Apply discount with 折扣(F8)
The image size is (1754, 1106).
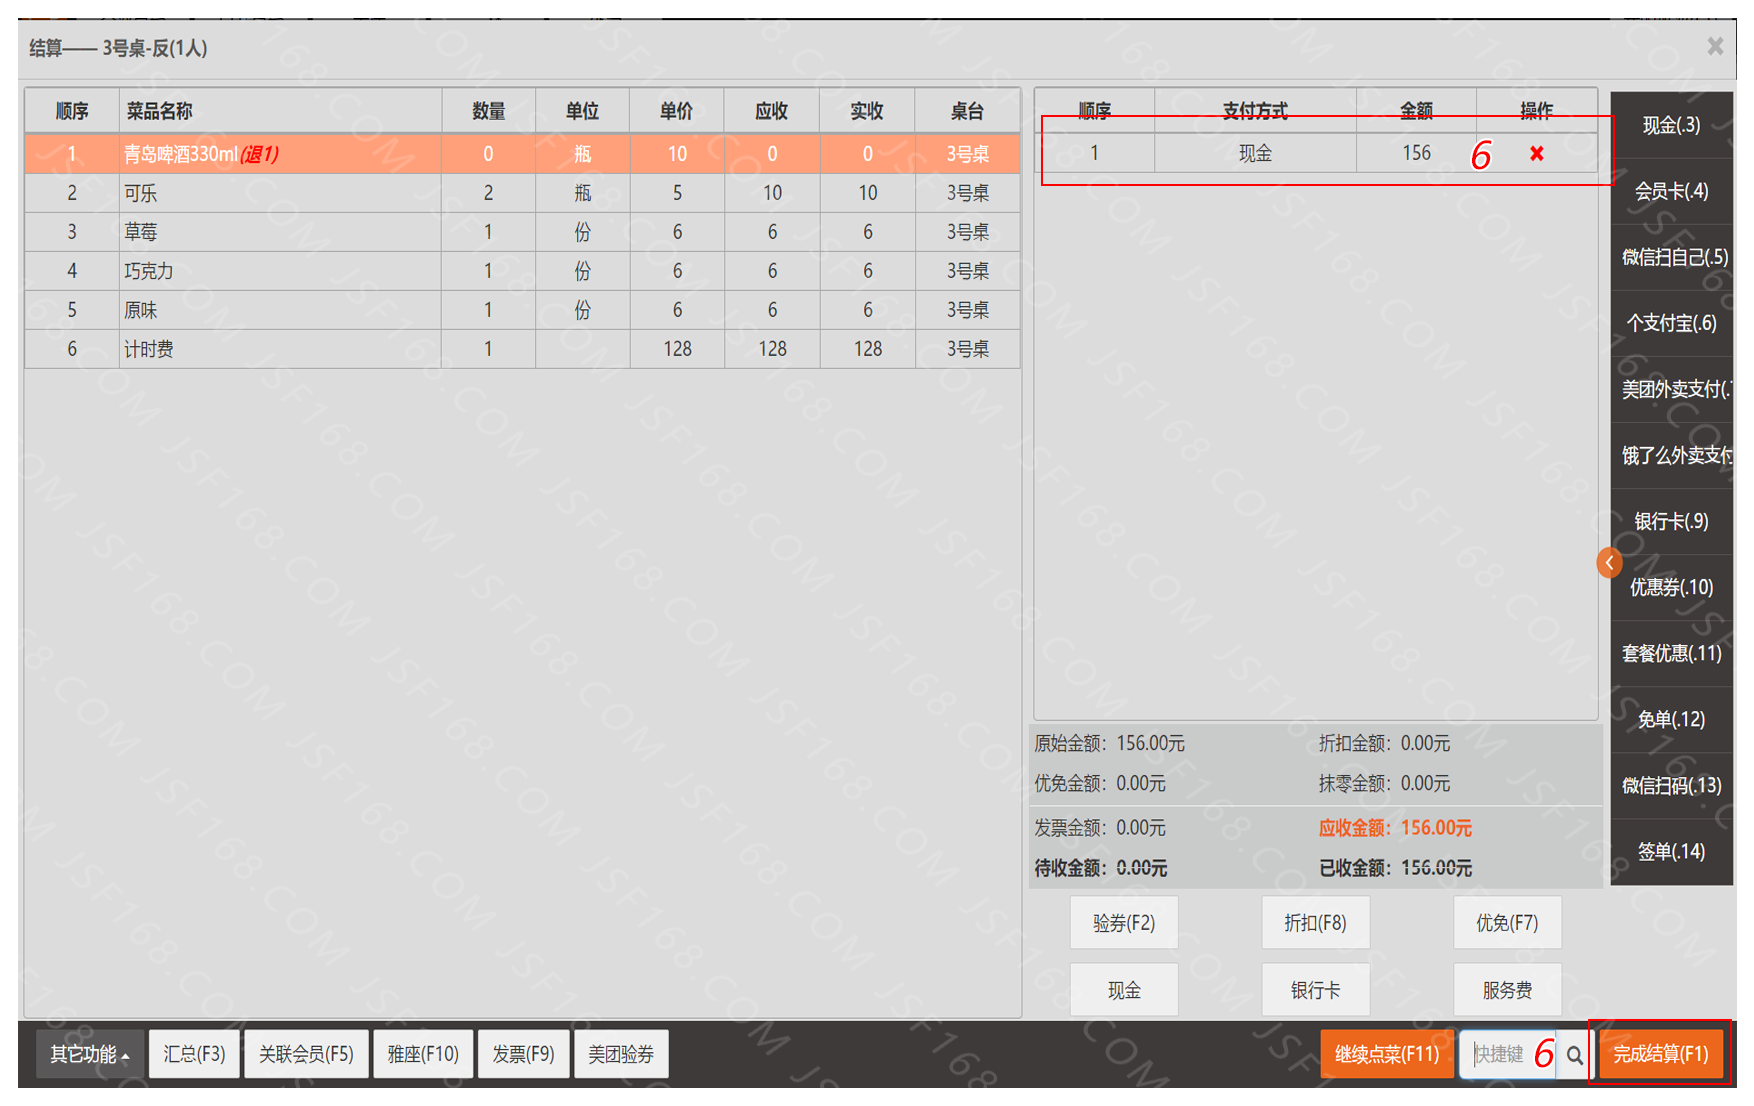(x=1315, y=922)
